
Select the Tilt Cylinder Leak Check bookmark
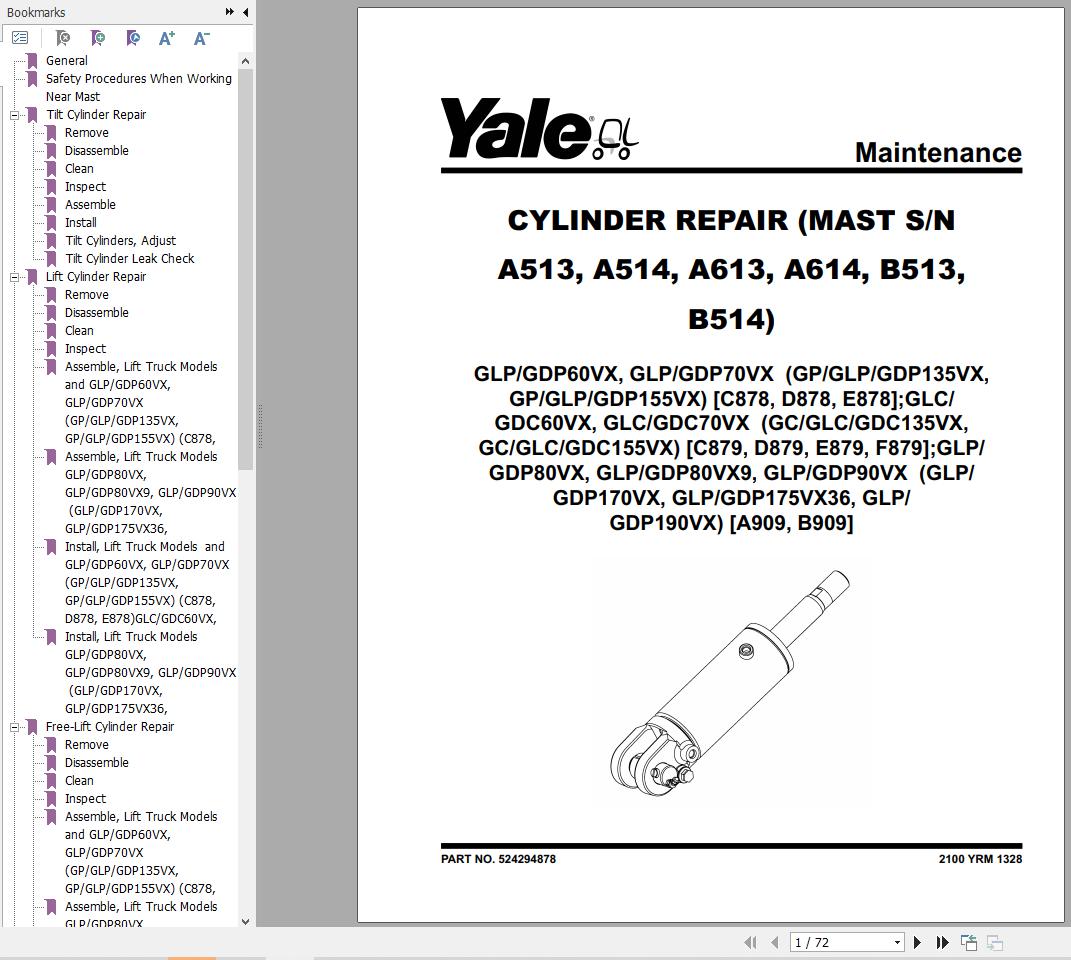tap(130, 259)
